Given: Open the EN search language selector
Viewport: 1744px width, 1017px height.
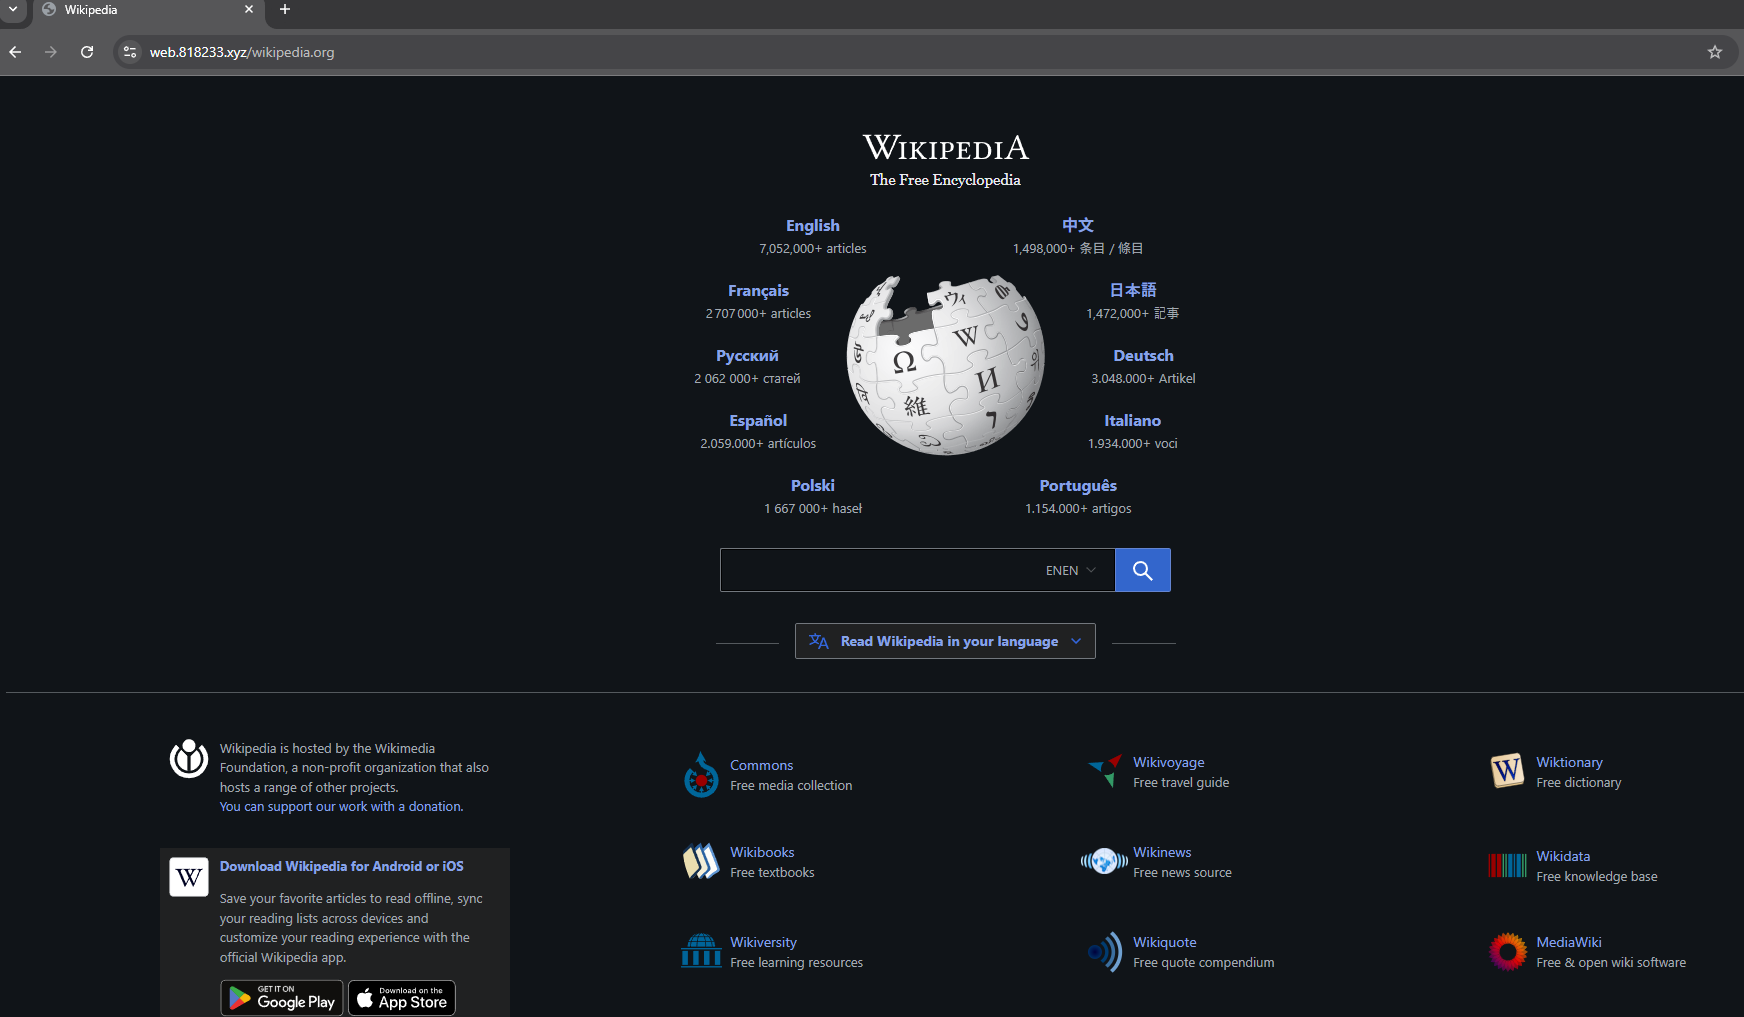Looking at the screenshot, I should click(1071, 570).
